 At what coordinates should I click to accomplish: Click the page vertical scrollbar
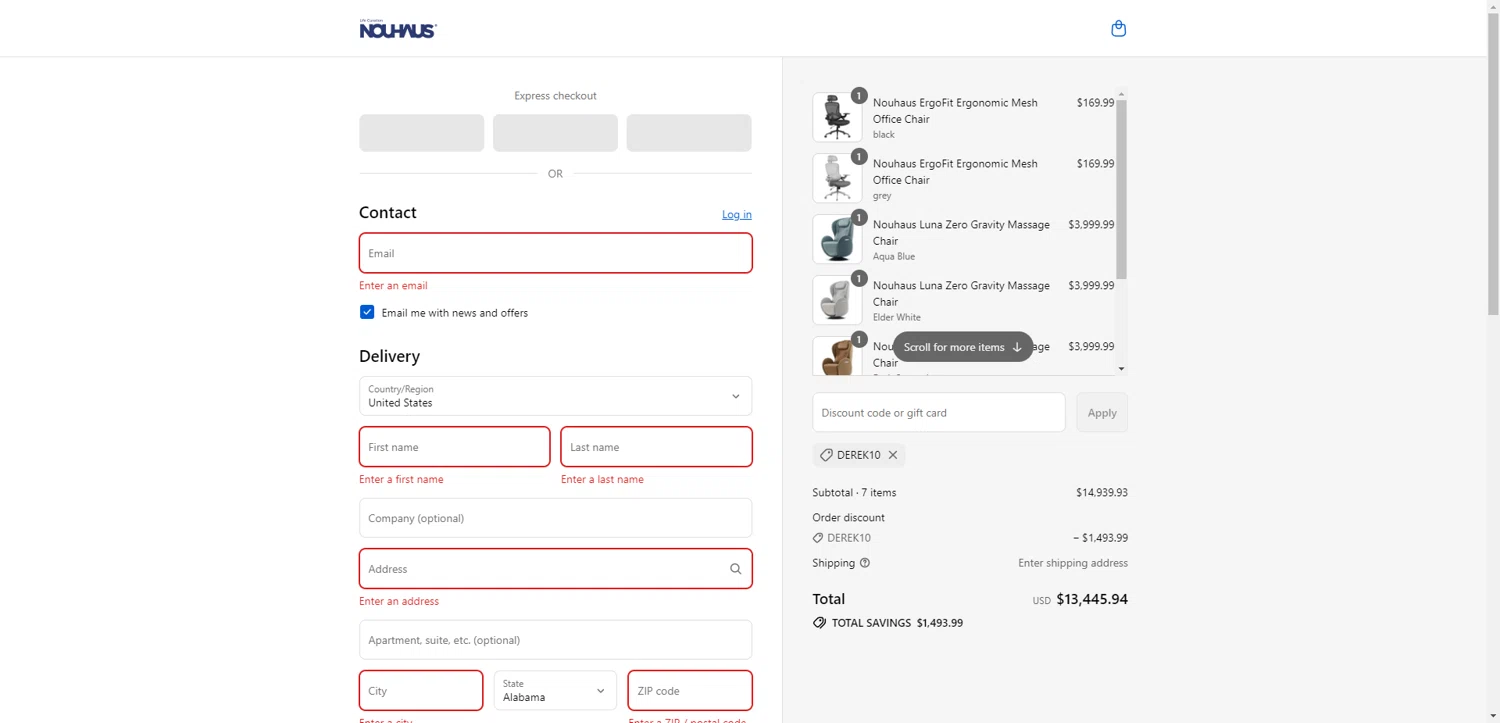[x=1493, y=165]
